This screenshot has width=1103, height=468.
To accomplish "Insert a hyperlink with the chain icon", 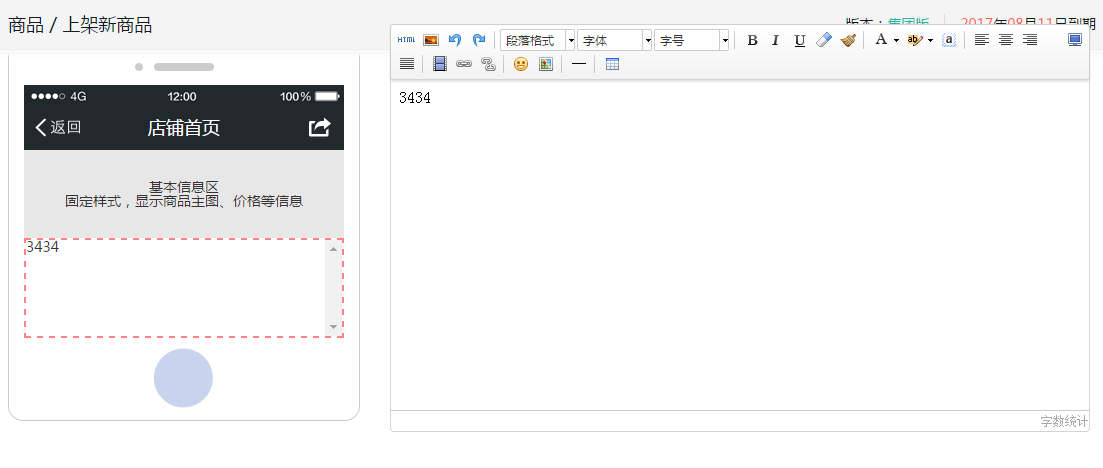I will 464,64.
